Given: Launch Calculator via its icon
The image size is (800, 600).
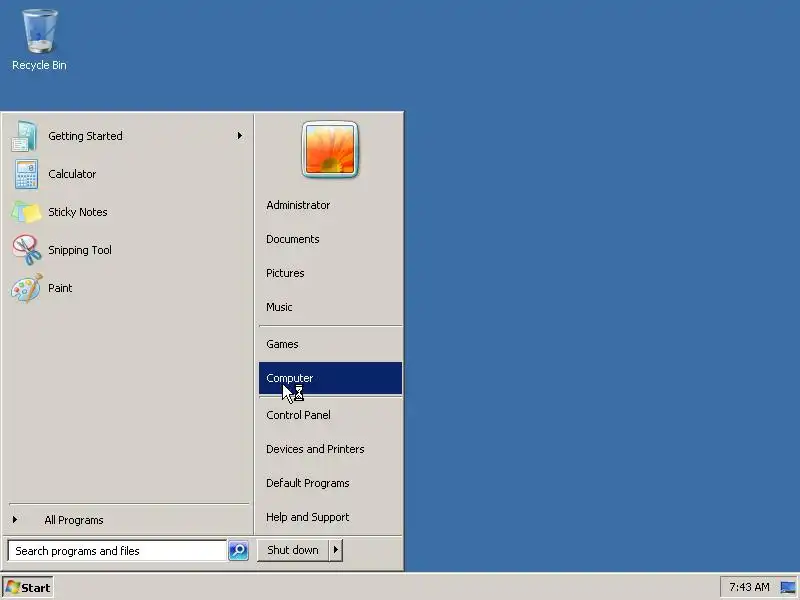Looking at the screenshot, I should pyautogui.click(x=26, y=174).
